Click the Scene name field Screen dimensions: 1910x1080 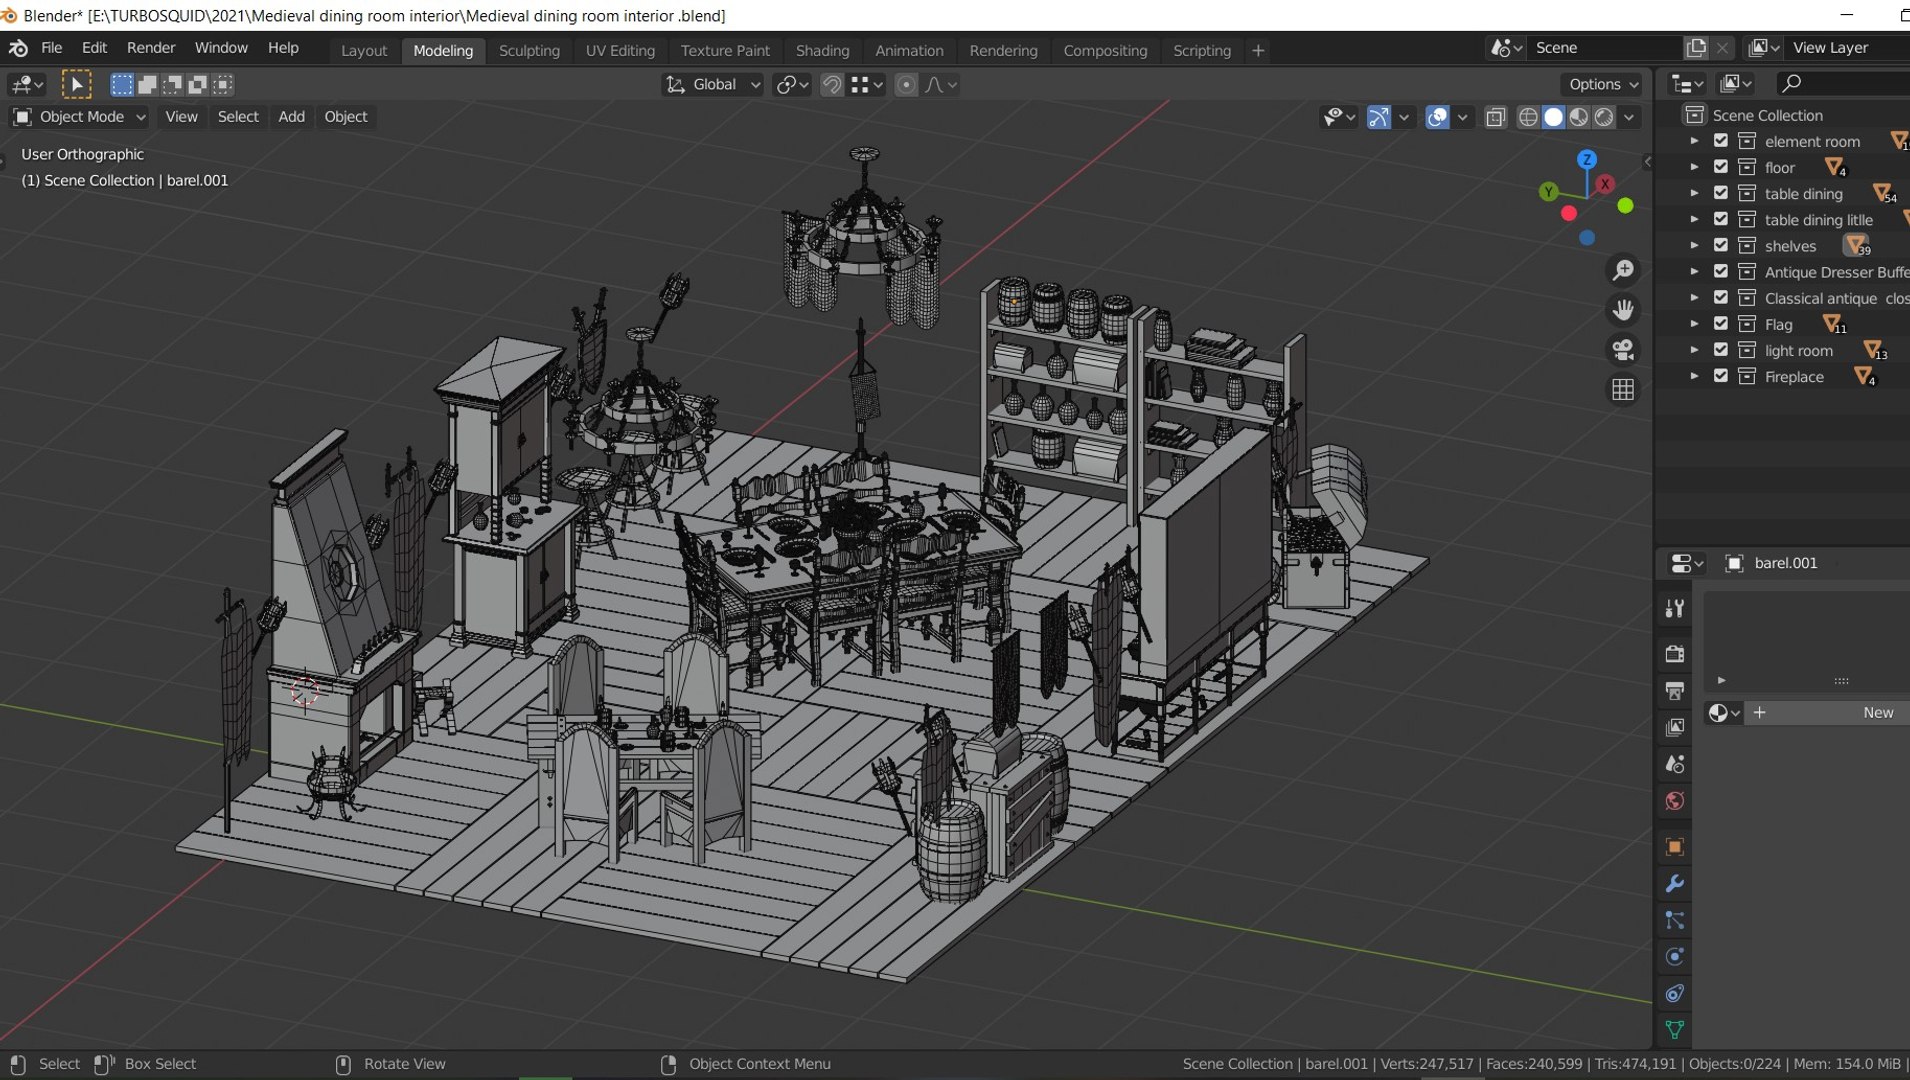click(1604, 48)
